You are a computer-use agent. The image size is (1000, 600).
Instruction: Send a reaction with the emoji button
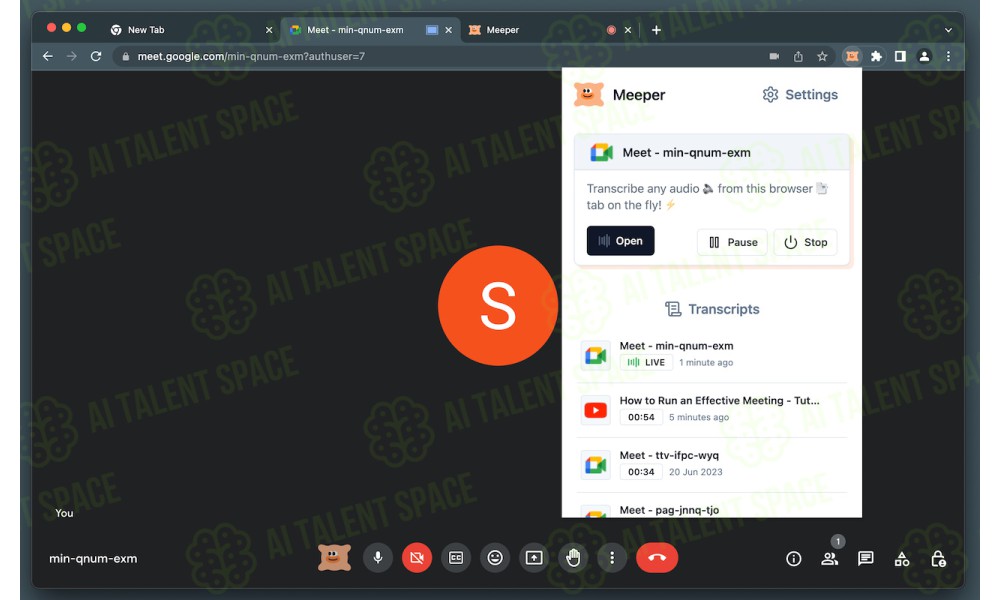coord(495,558)
